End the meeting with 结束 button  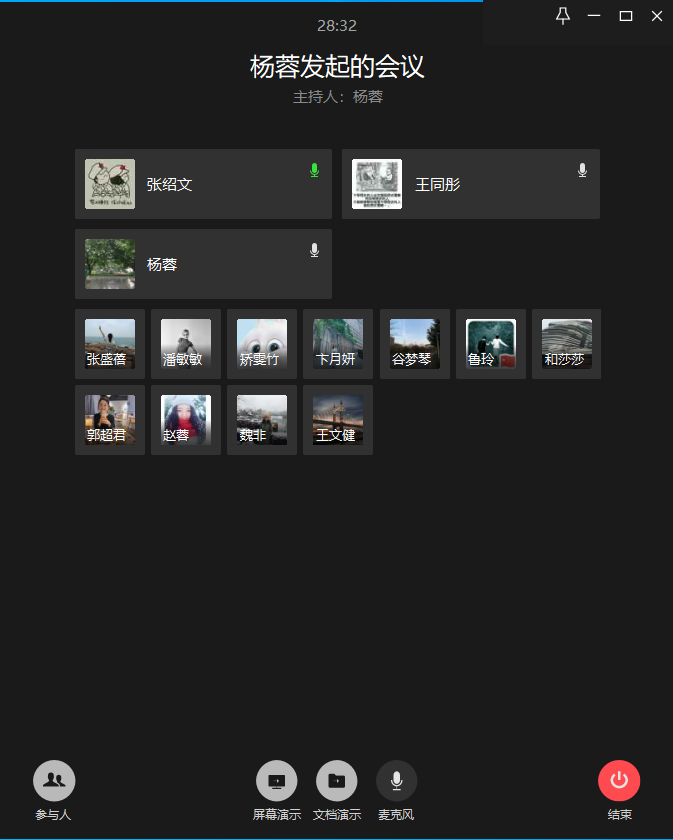click(x=619, y=781)
